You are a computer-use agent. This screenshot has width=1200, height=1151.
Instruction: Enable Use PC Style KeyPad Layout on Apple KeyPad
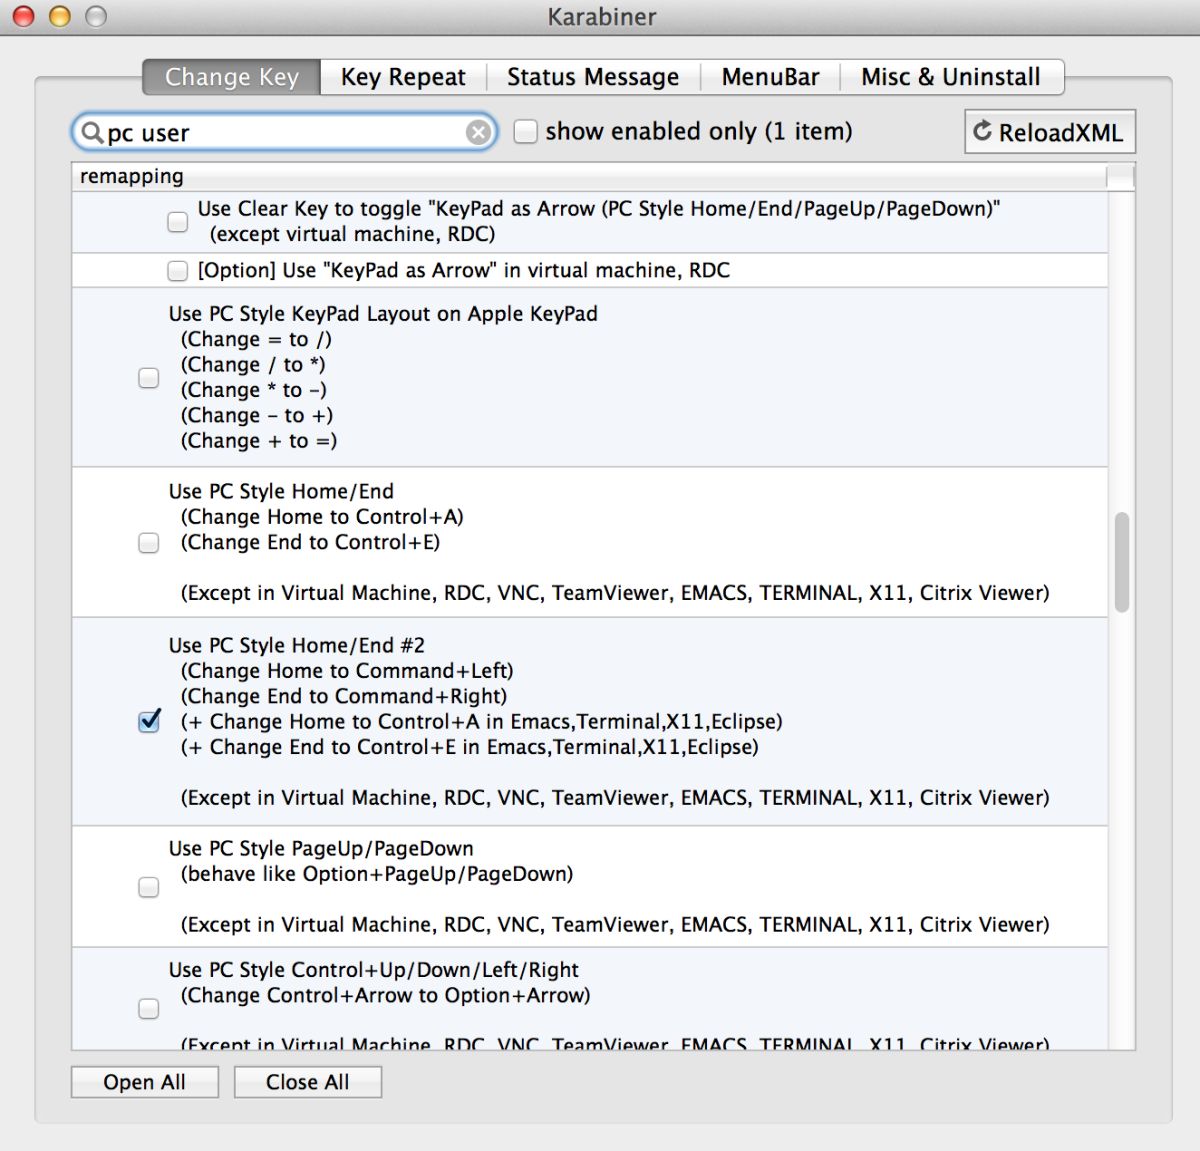(x=148, y=377)
